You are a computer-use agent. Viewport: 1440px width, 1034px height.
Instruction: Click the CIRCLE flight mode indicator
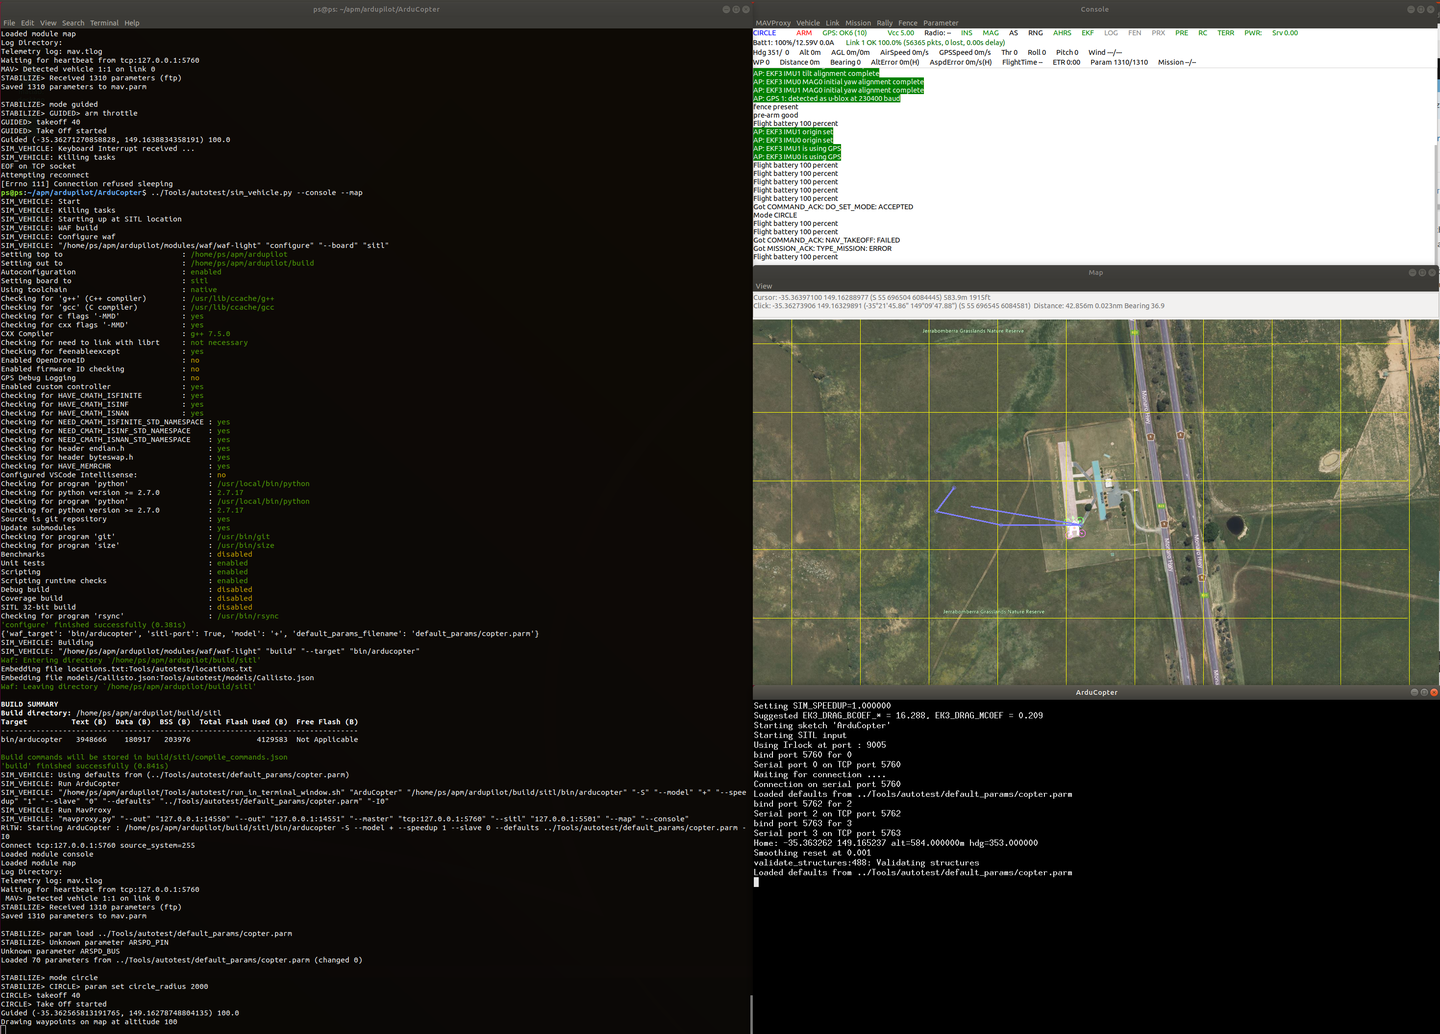click(764, 33)
